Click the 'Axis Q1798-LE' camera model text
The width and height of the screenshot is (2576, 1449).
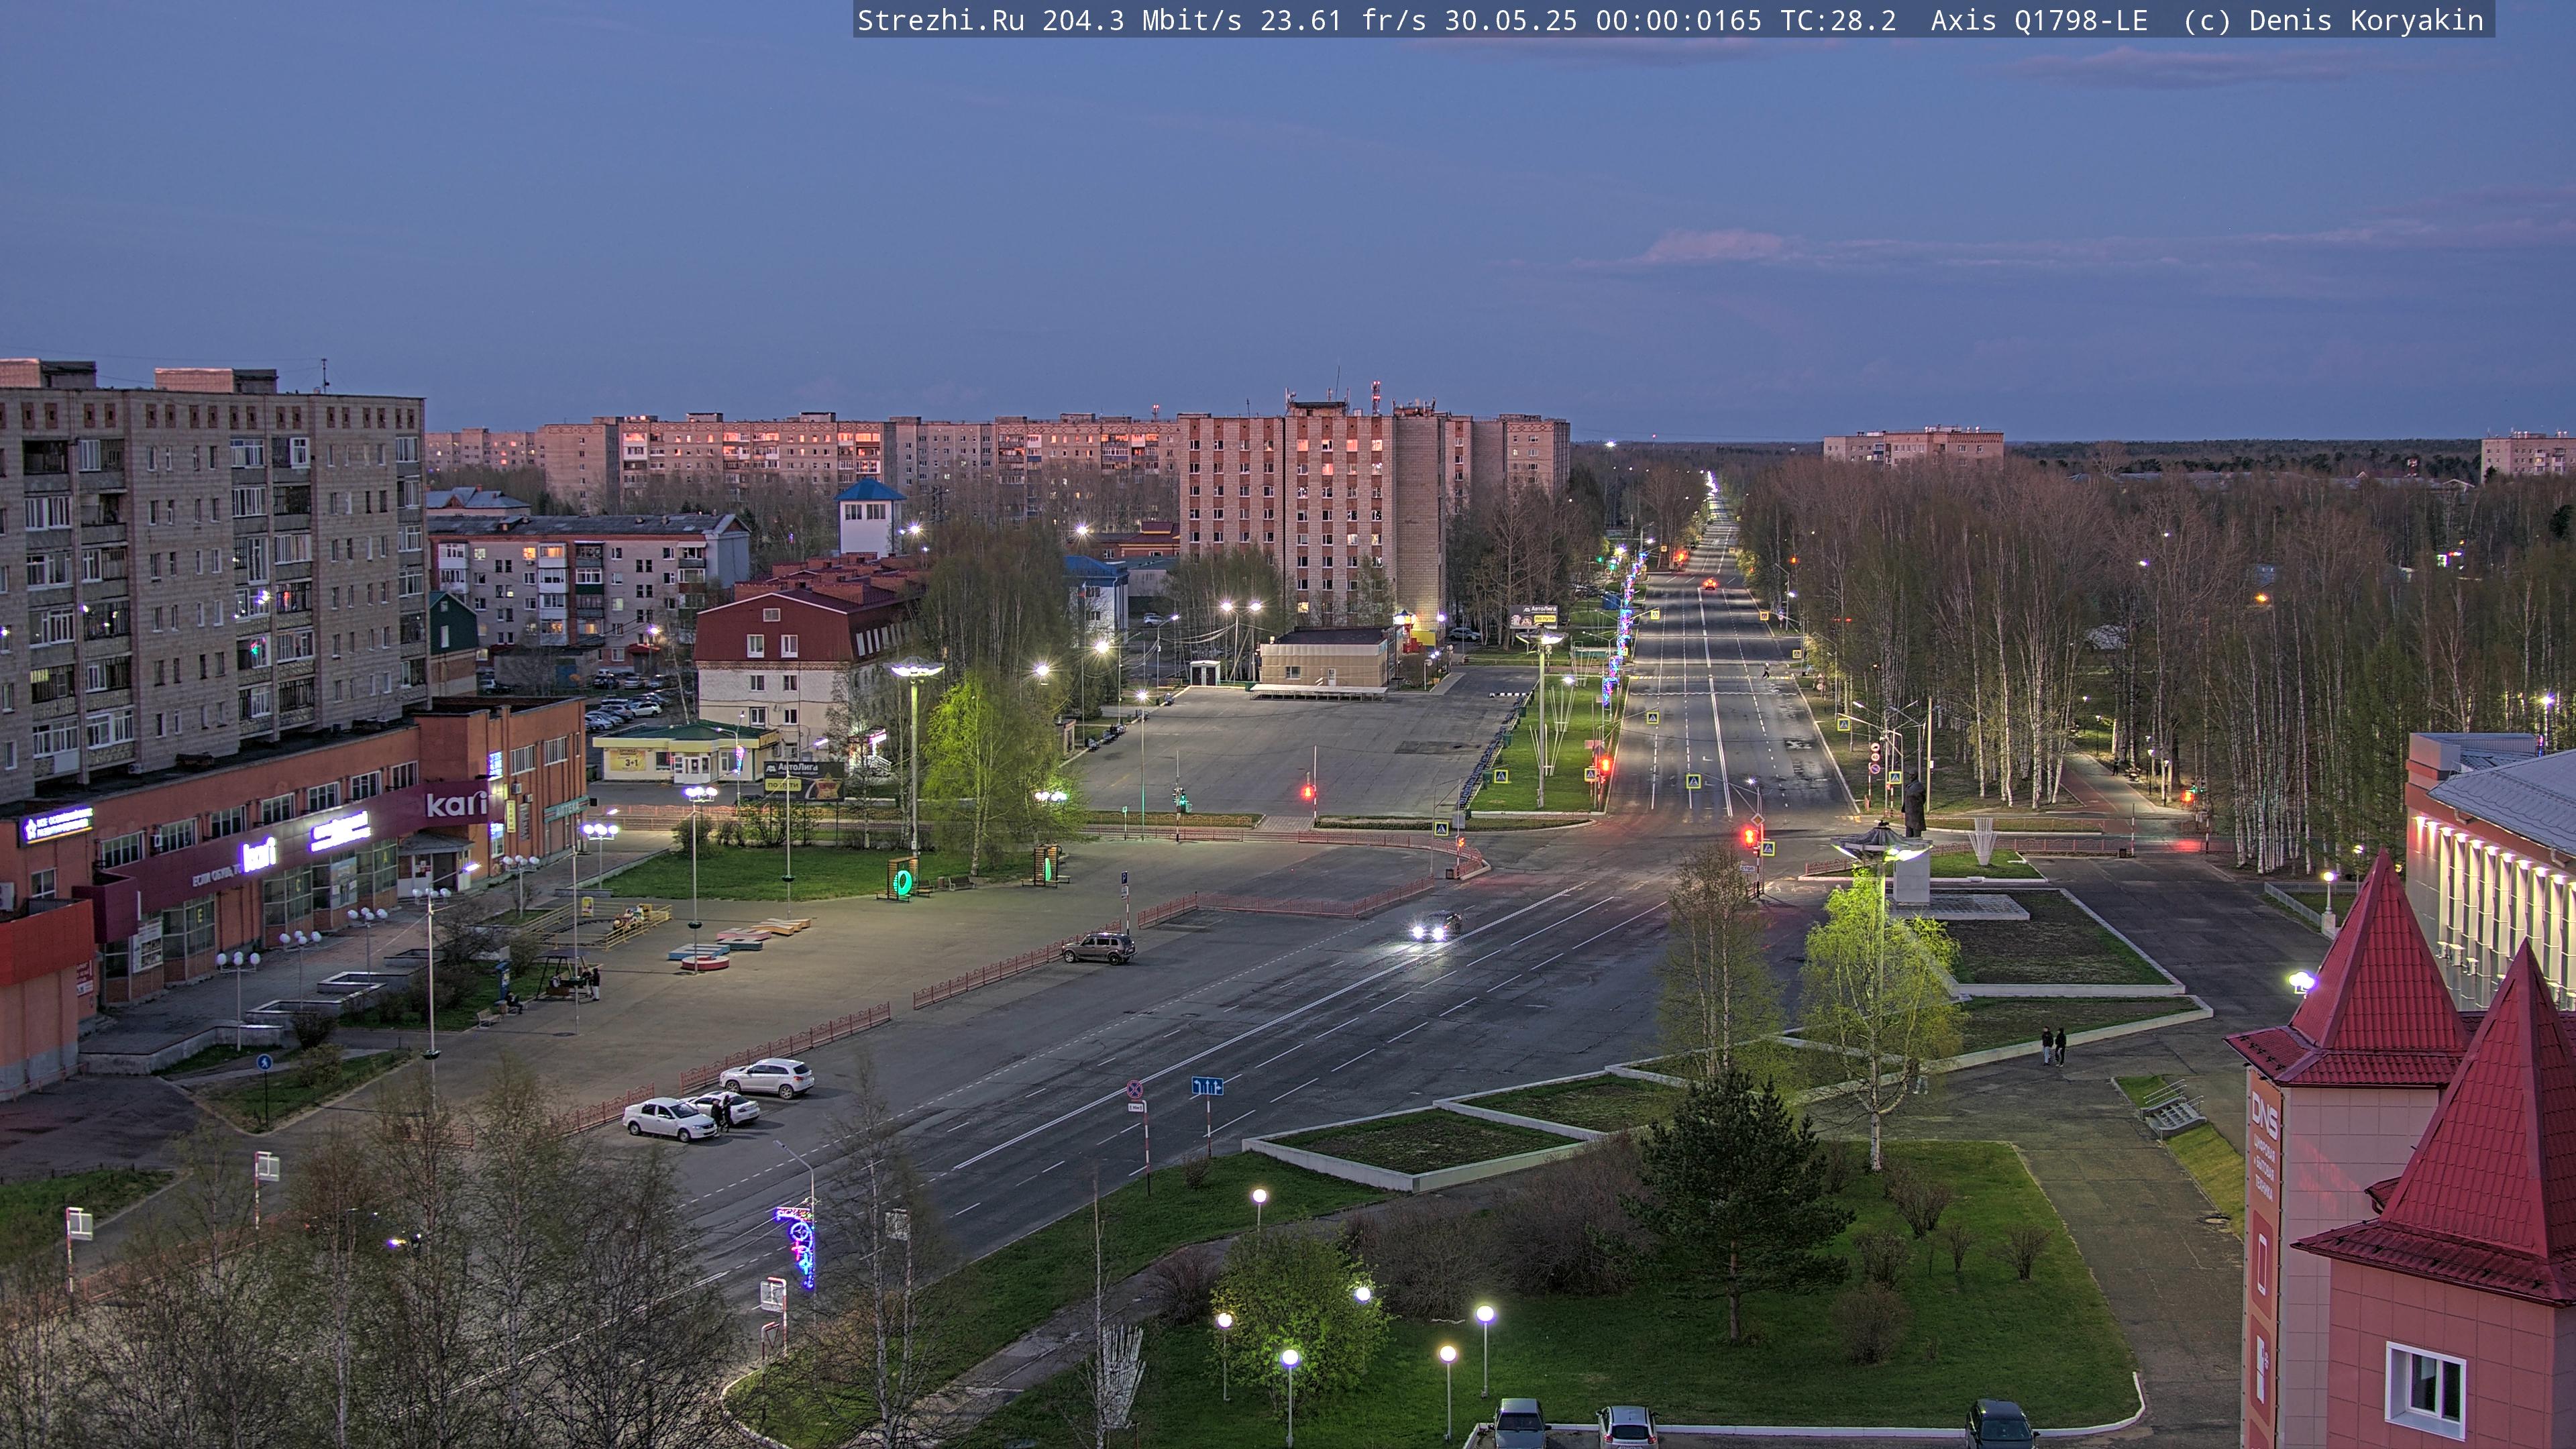click(2039, 21)
